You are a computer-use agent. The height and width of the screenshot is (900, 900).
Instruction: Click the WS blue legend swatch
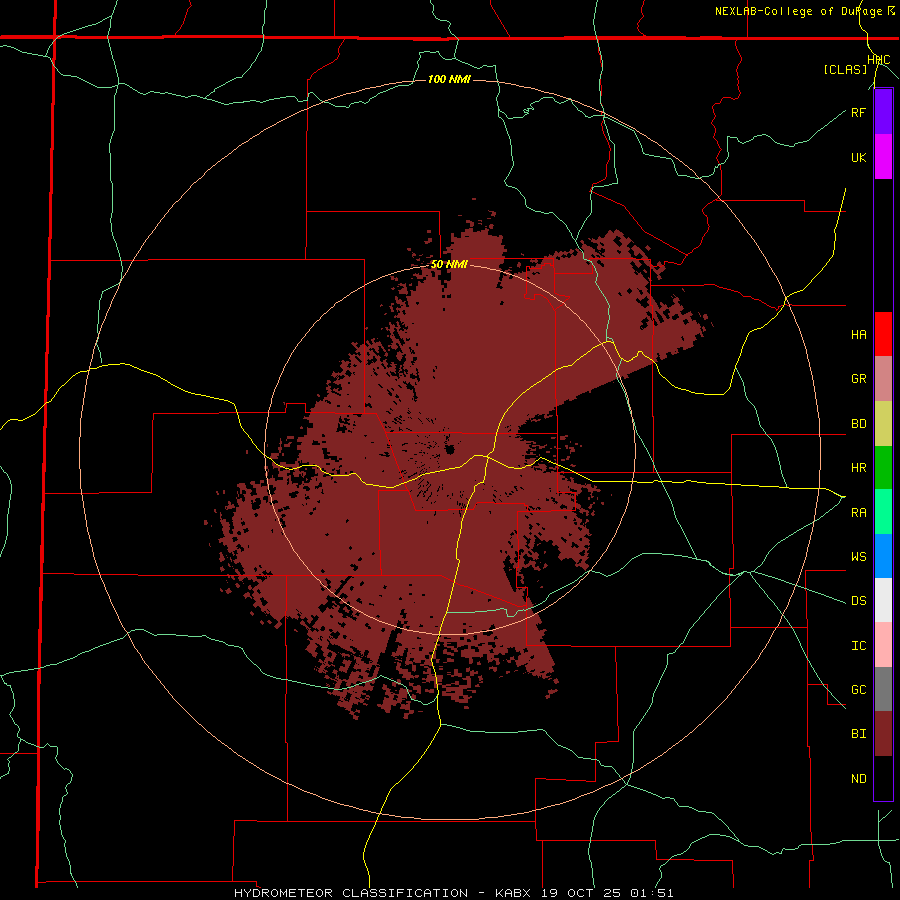click(883, 556)
